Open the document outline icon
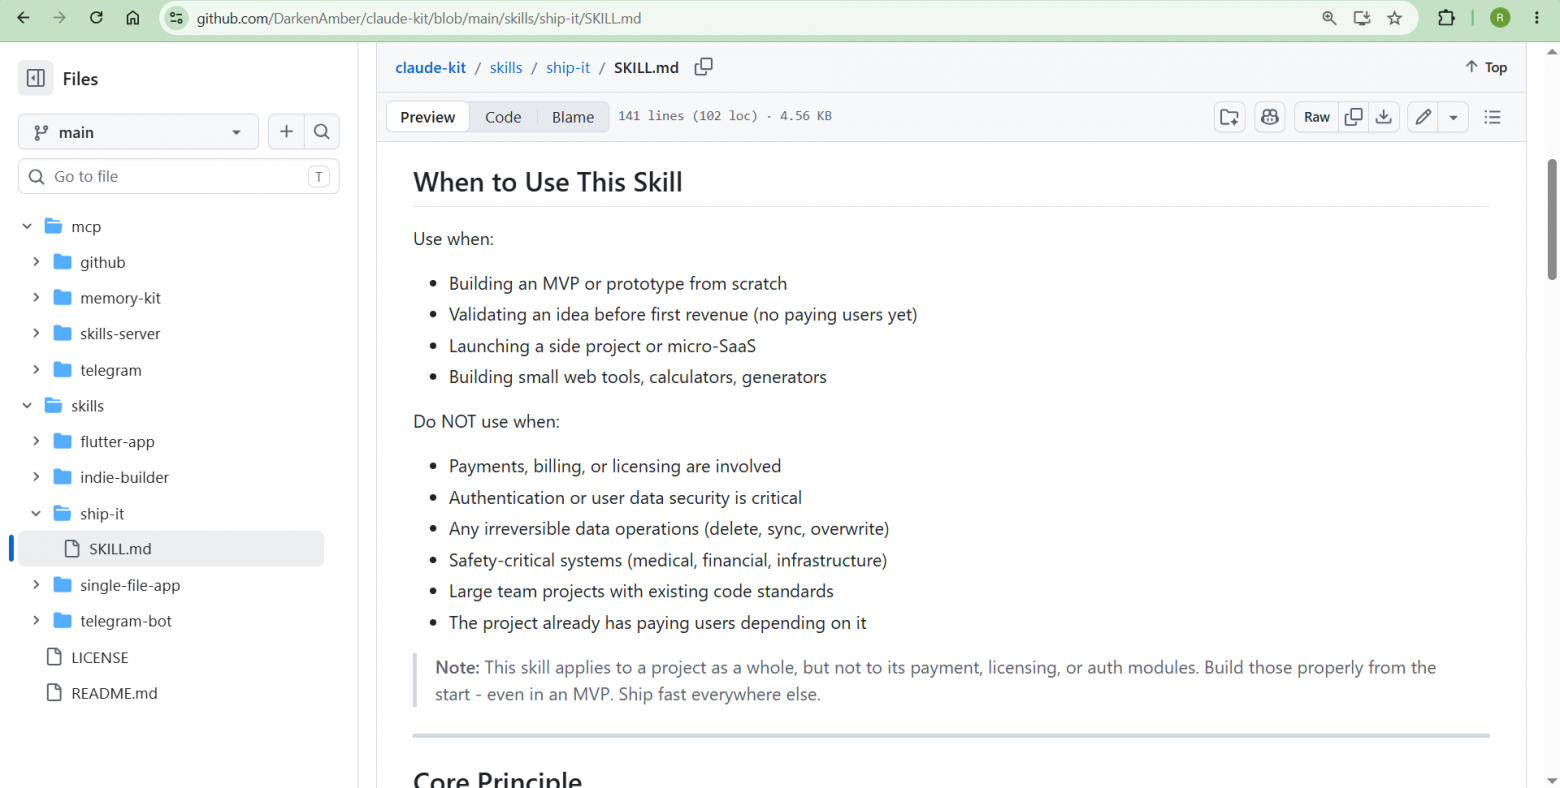 [1493, 117]
